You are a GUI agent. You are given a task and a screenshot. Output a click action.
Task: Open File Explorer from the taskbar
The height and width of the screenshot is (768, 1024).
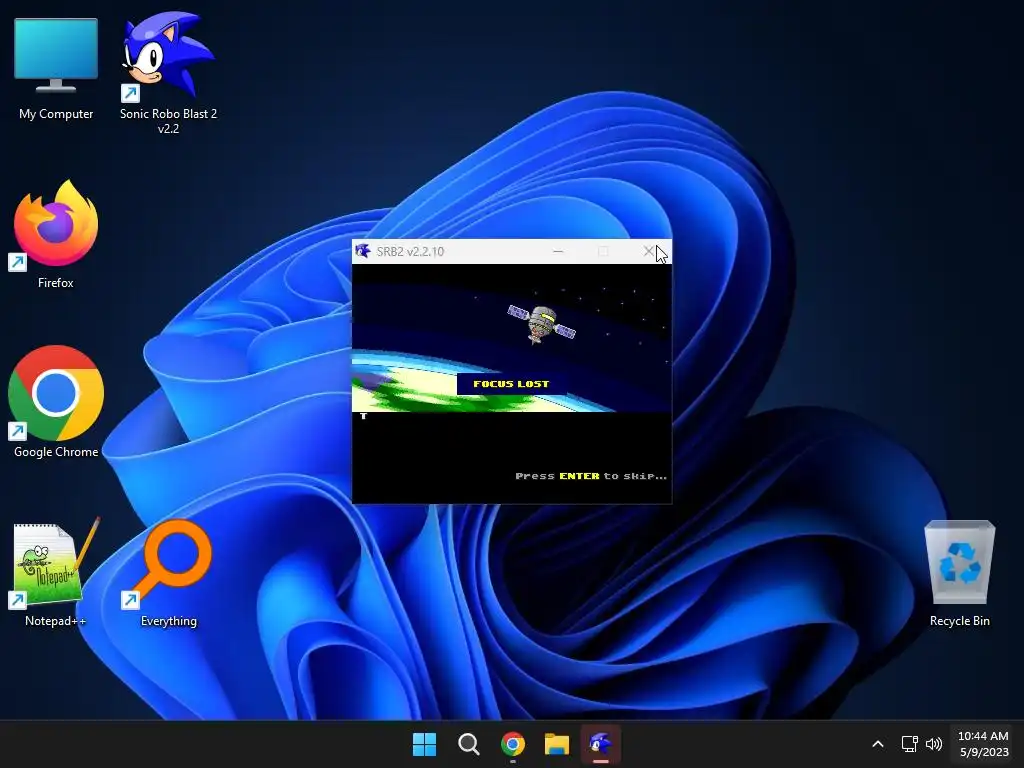[x=557, y=744]
